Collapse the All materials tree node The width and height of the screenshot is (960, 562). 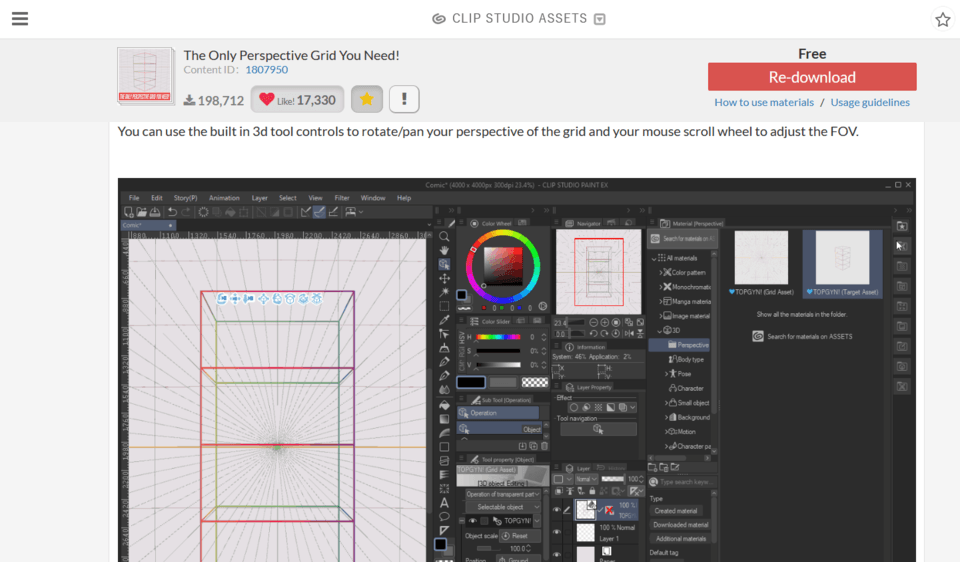tap(654, 258)
